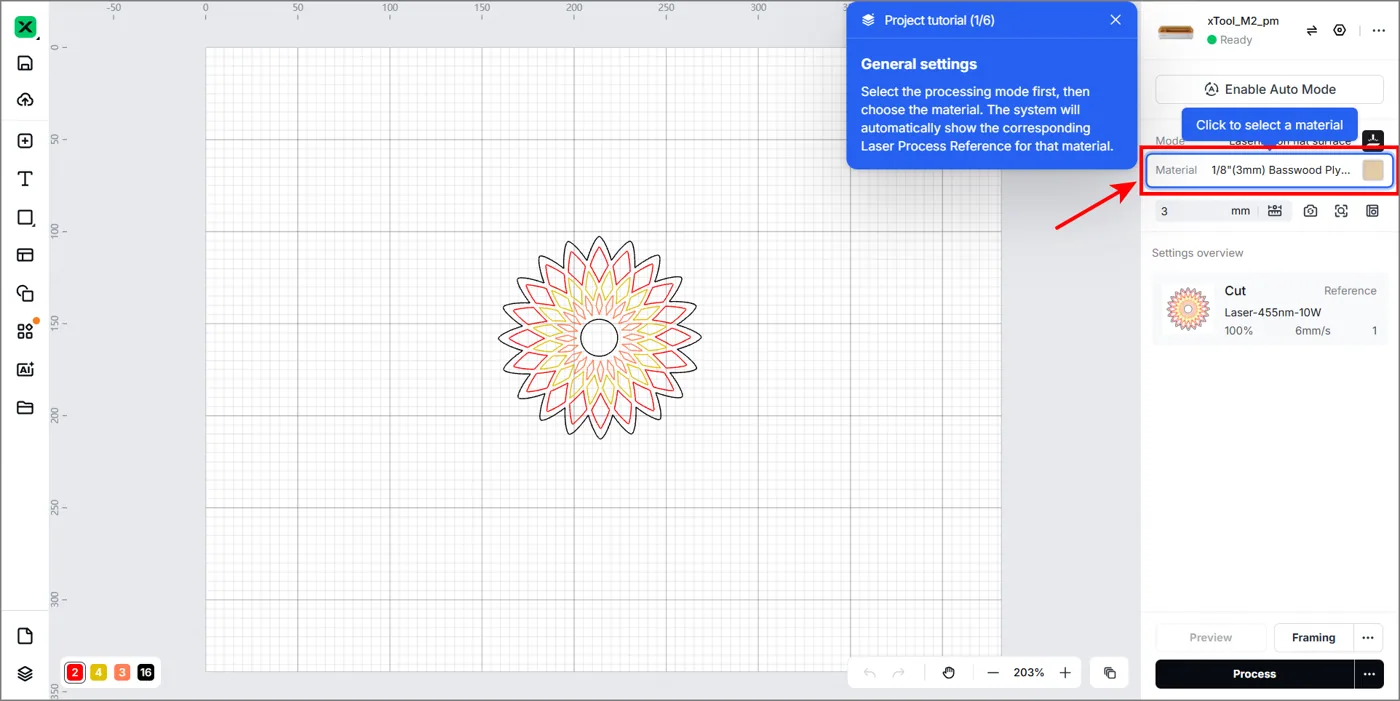Click the page icon in lower sidebar
1400x701 pixels.
point(25,637)
